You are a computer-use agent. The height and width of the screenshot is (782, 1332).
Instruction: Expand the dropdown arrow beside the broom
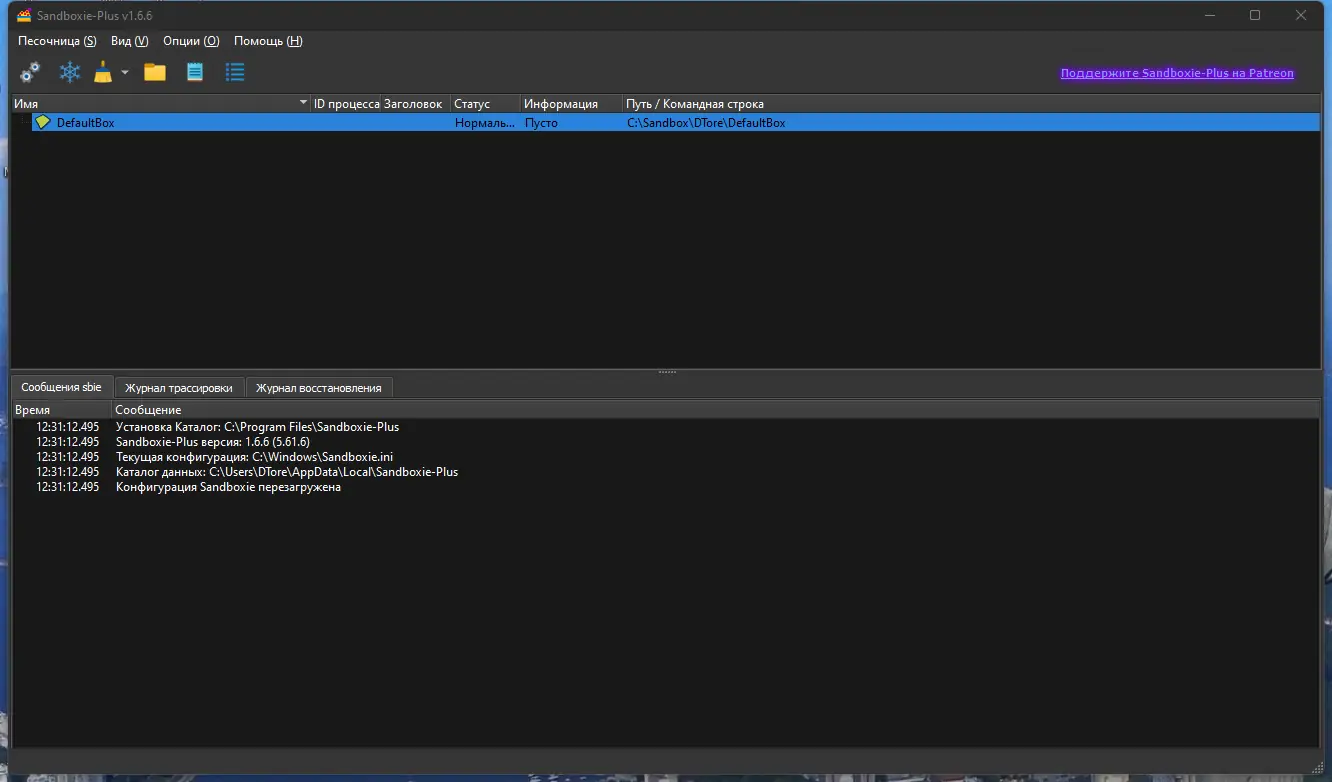(x=125, y=73)
